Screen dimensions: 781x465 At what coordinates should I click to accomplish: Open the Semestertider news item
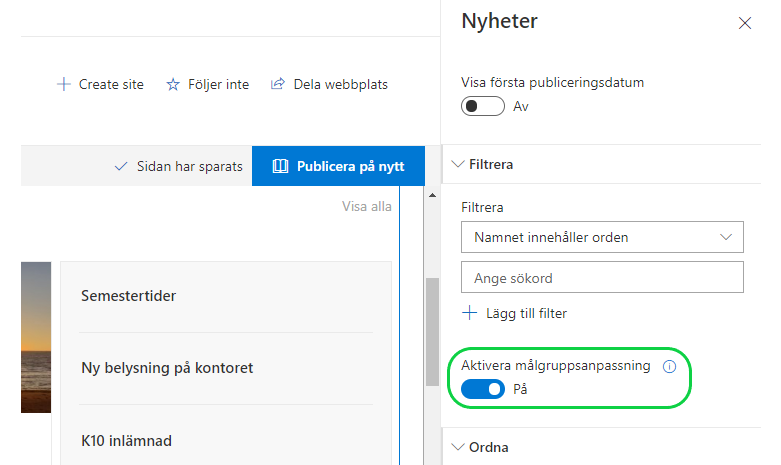click(x=129, y=296)
